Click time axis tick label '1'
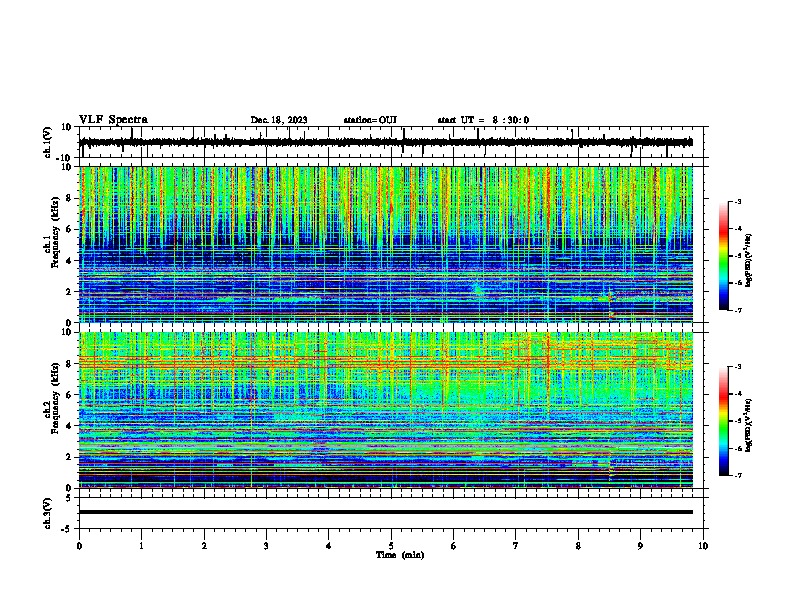 click(141, 546)
